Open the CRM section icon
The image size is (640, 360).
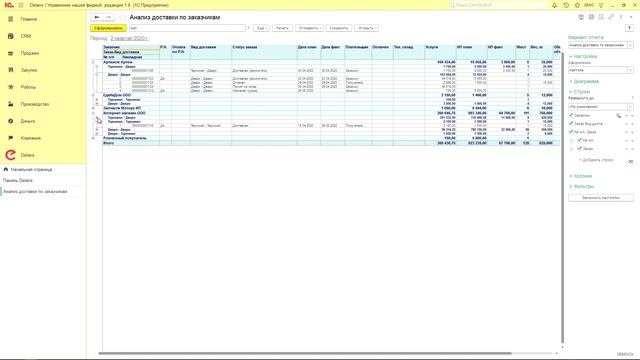coord(11,36)
